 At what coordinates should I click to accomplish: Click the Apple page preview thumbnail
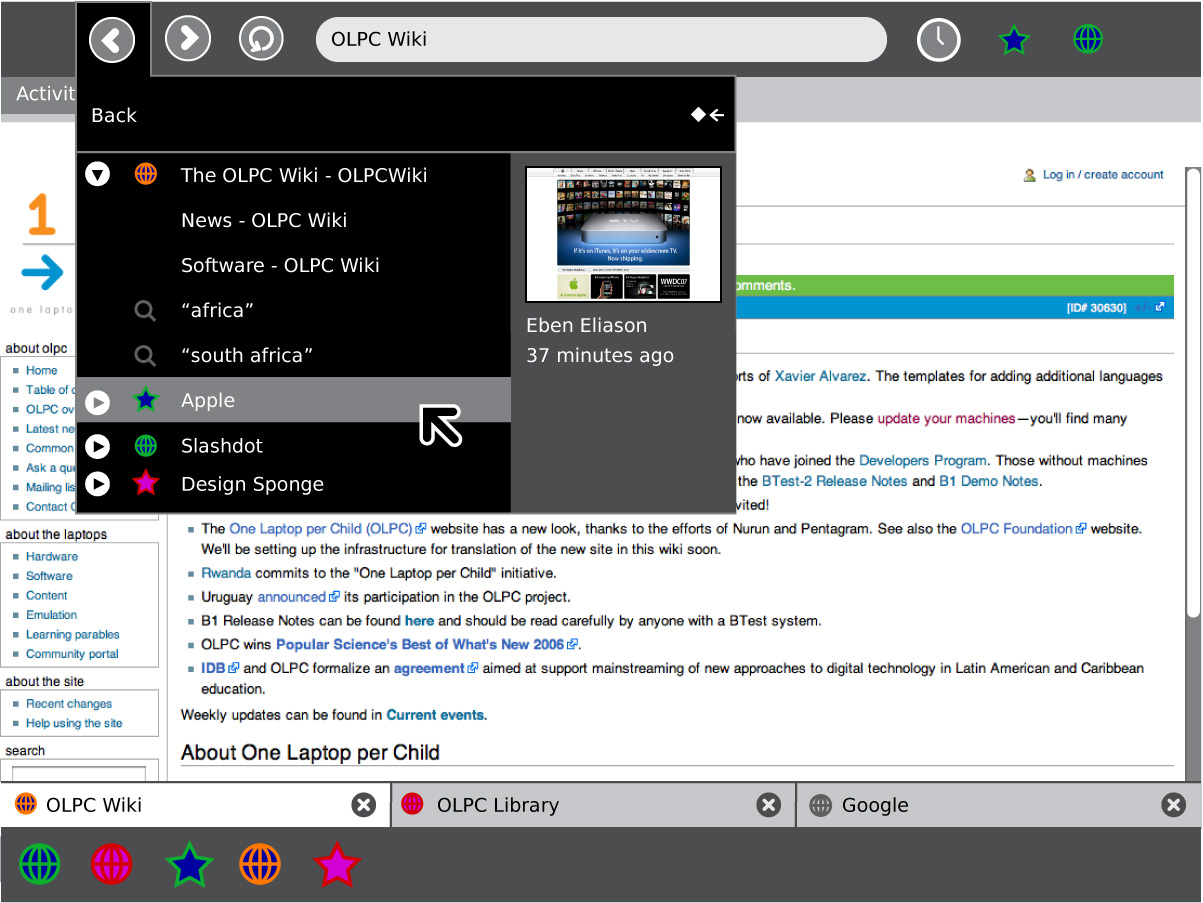pyautogui.click(x=623, y=234)
